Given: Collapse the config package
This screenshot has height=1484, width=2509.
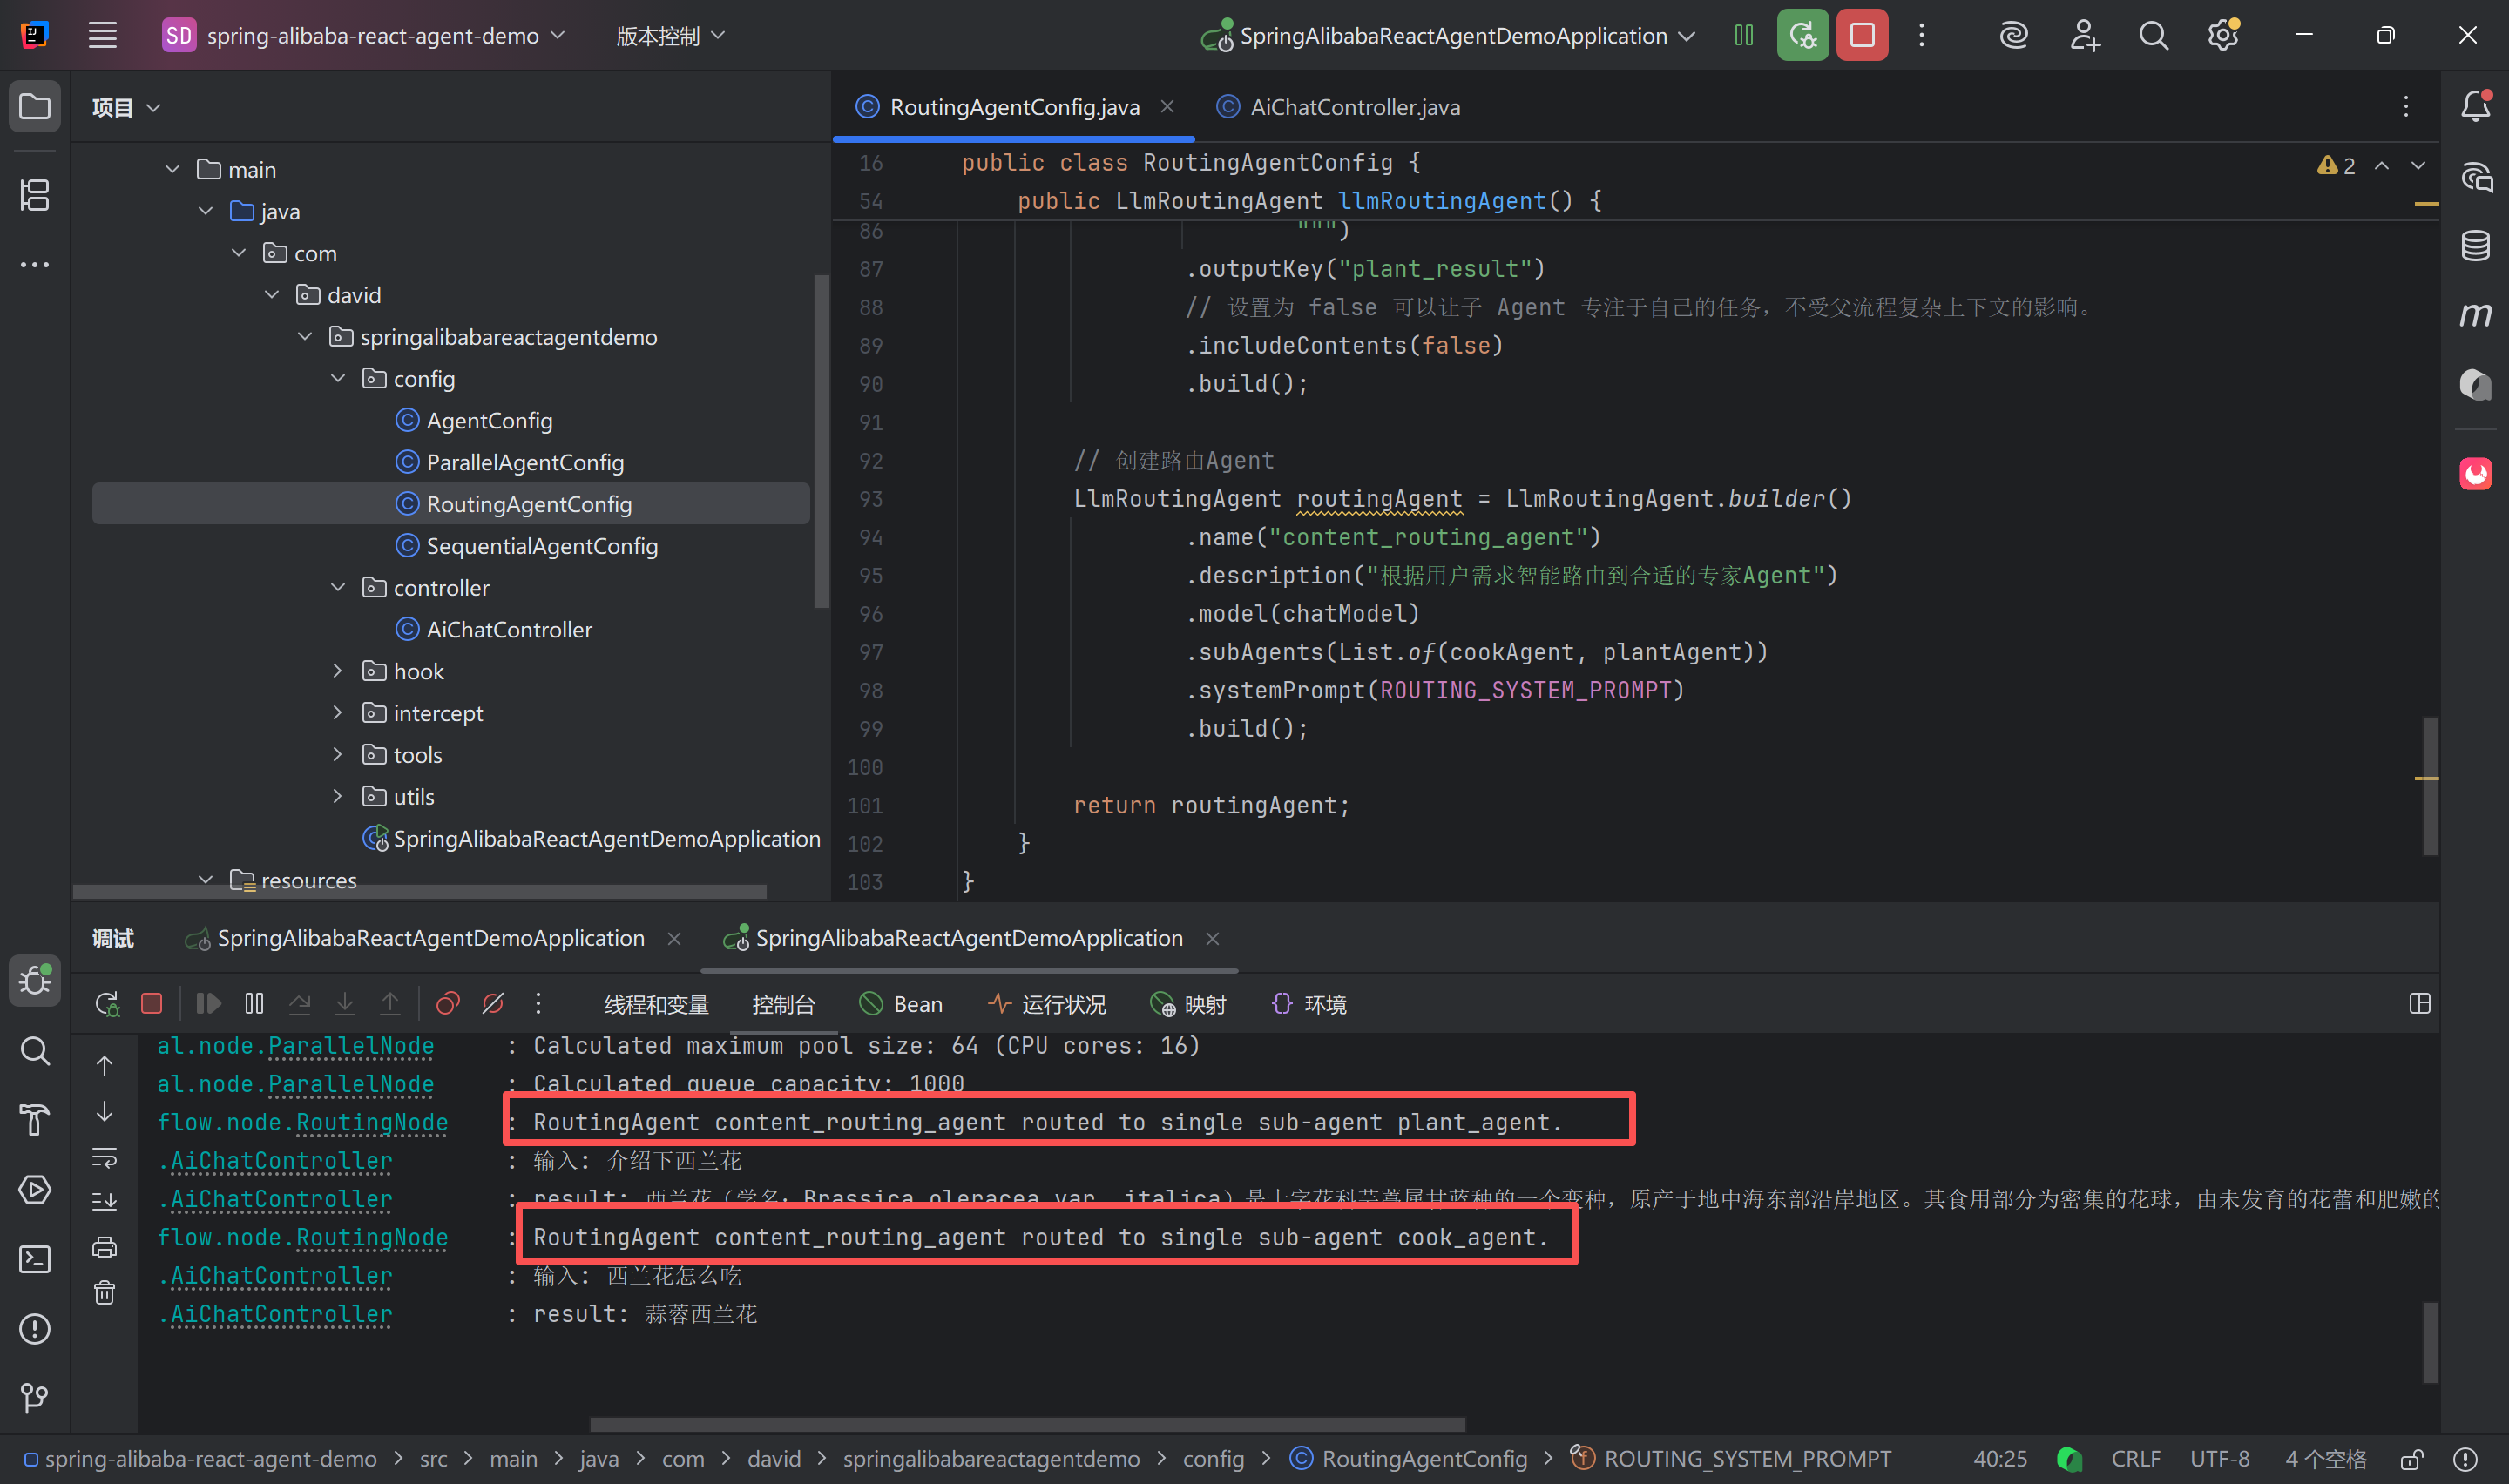Looking at the screenshot, I should [338, 378].
